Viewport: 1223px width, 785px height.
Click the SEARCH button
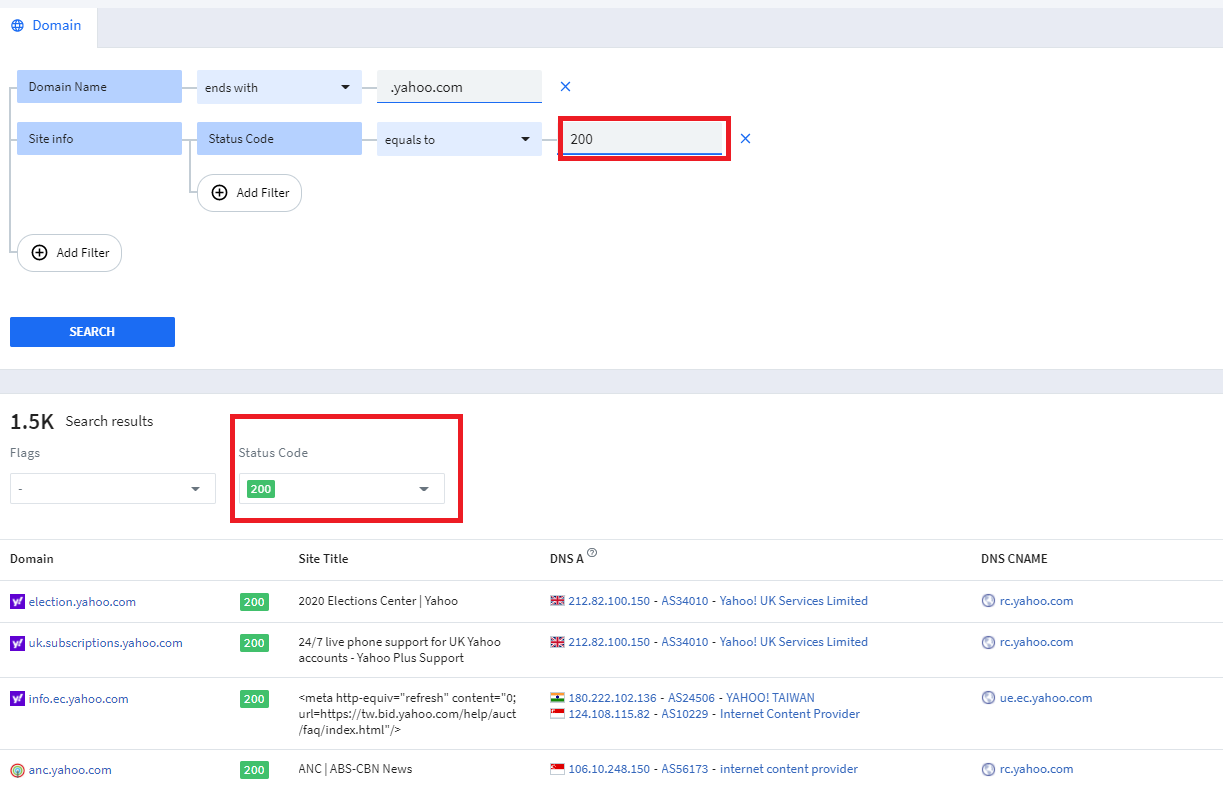(92, 332)
